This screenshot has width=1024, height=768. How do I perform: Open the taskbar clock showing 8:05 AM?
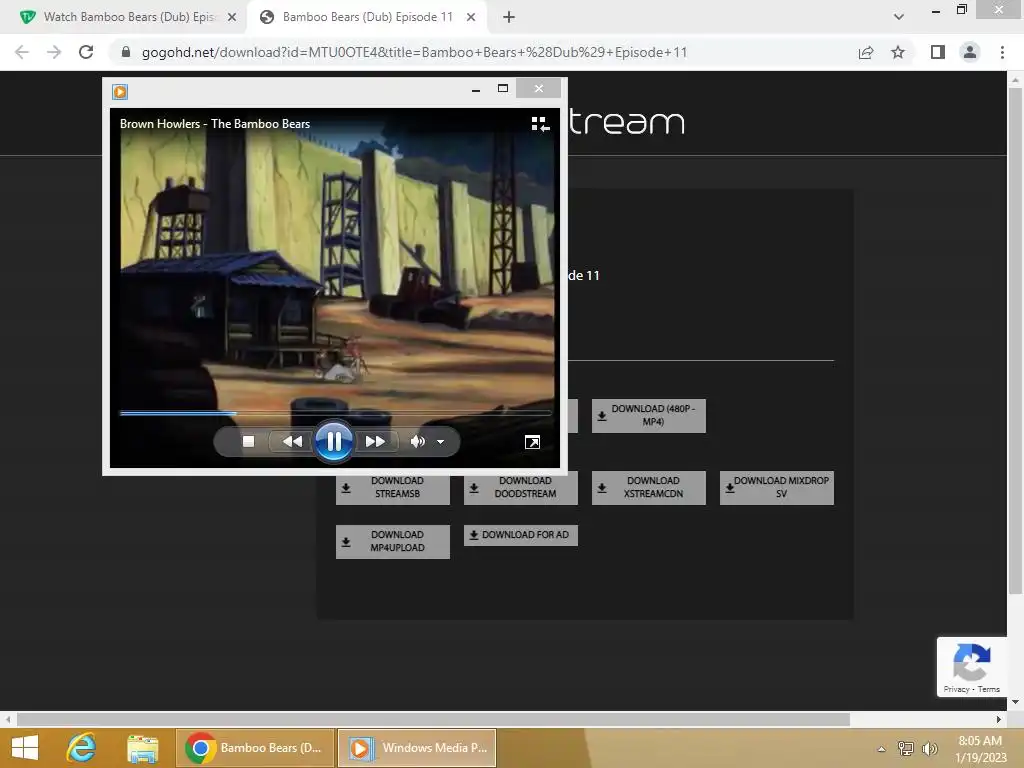[980, 749]
